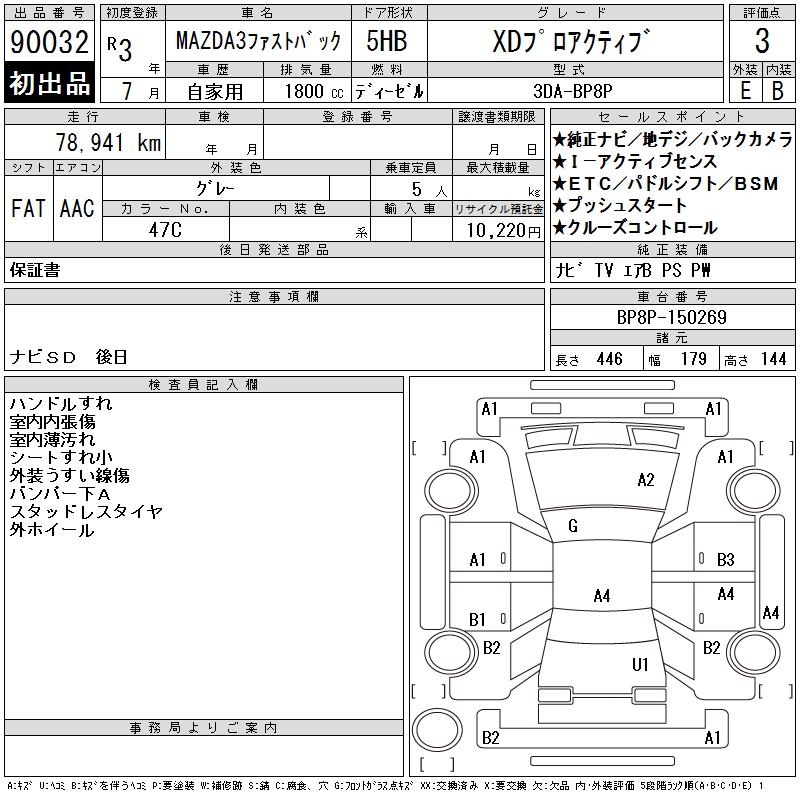Click the "リサイクル預託金" header

498,209
